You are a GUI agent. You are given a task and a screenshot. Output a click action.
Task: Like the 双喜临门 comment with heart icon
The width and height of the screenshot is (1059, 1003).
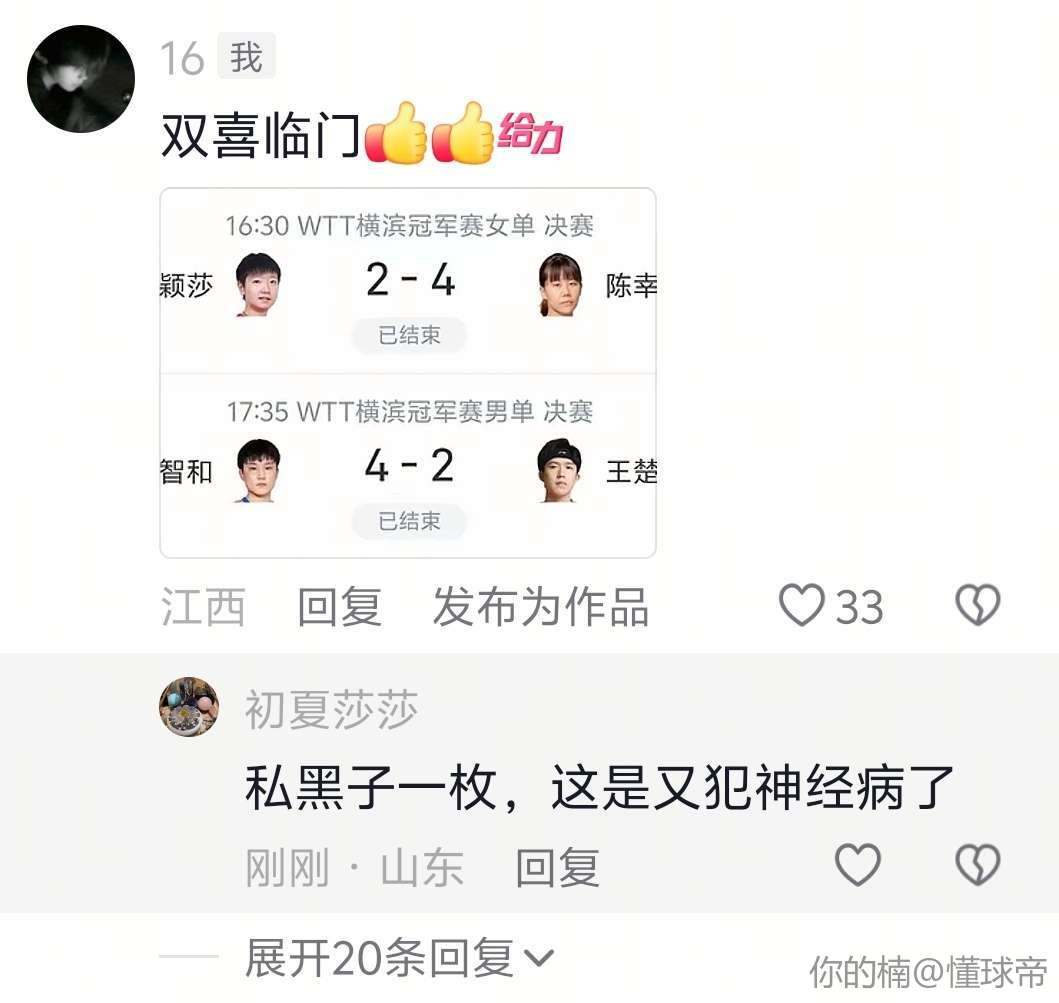click(802, 605)
